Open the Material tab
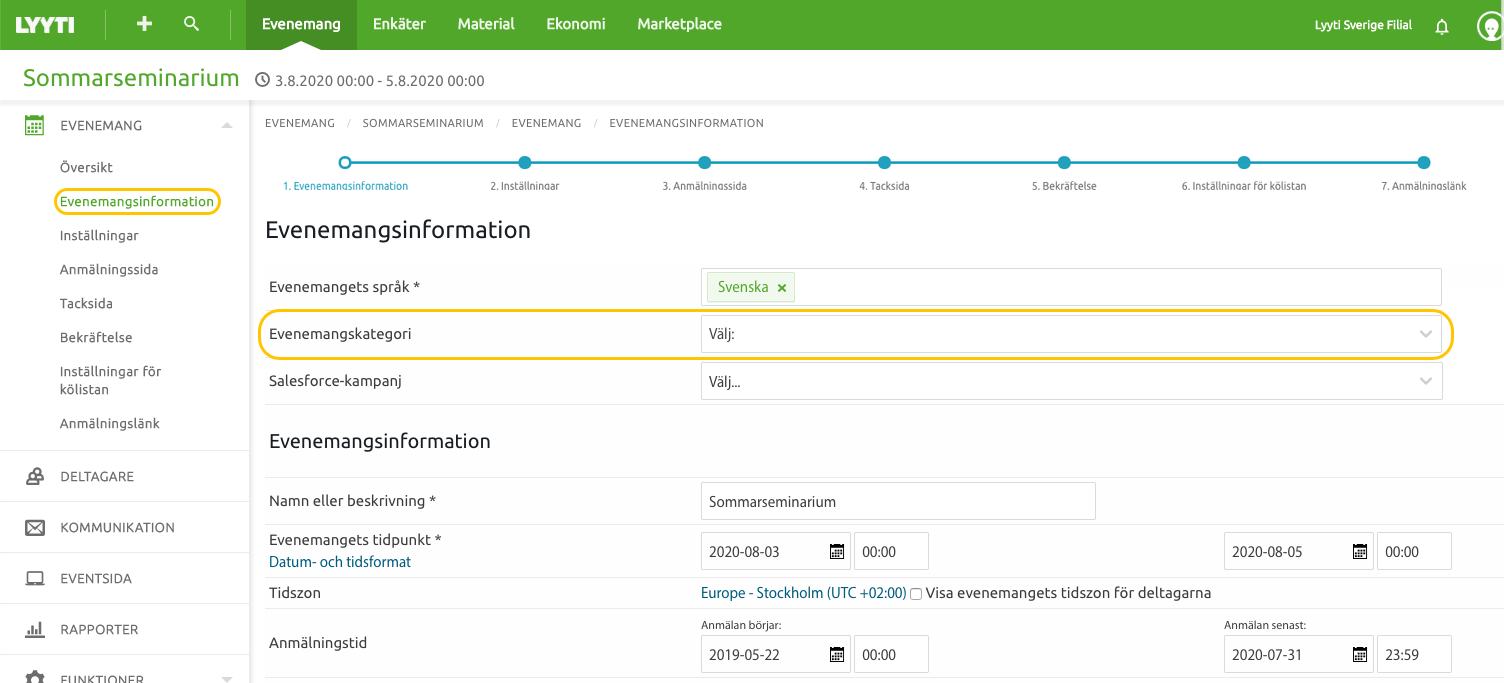1504x683 pixels. tap(486, 24)
